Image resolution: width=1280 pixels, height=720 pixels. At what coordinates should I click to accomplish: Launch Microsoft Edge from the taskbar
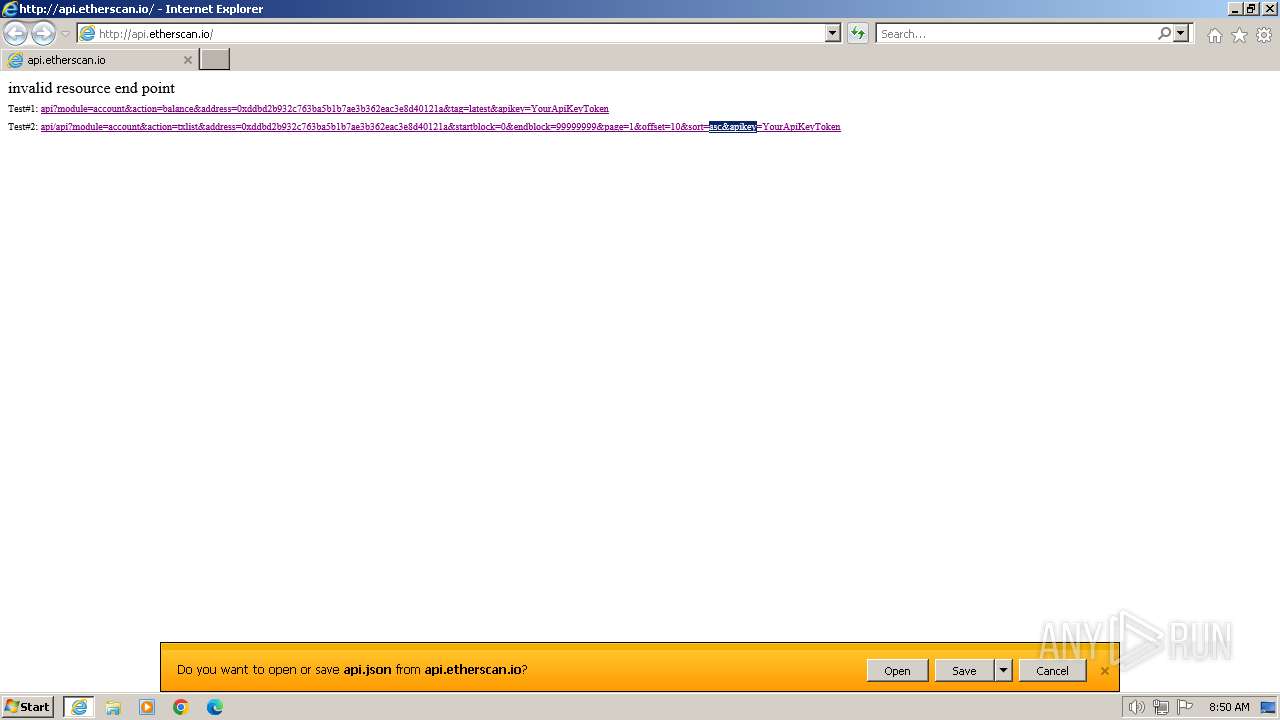click(x=215, y=707)
